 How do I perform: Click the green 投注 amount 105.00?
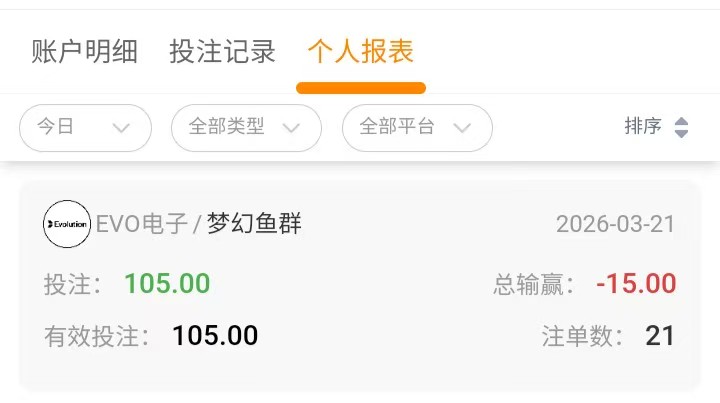tap(167, 284)
